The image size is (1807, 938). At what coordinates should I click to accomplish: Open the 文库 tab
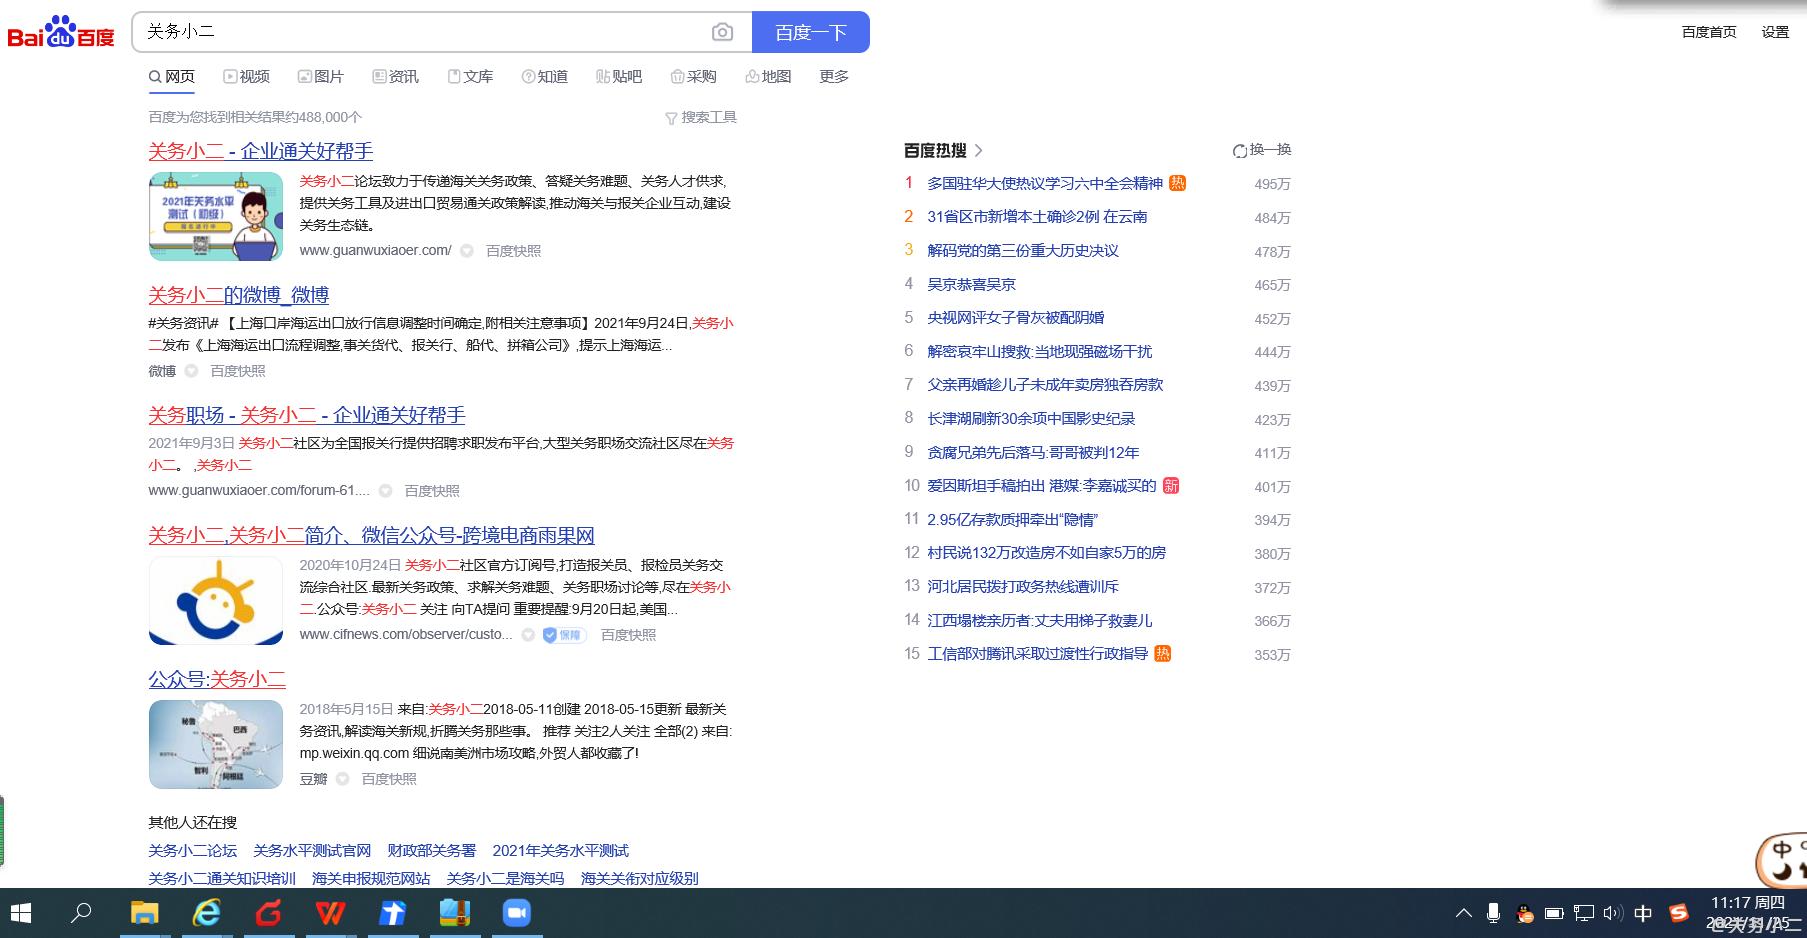pyautogui.click(x=470, y=76)
